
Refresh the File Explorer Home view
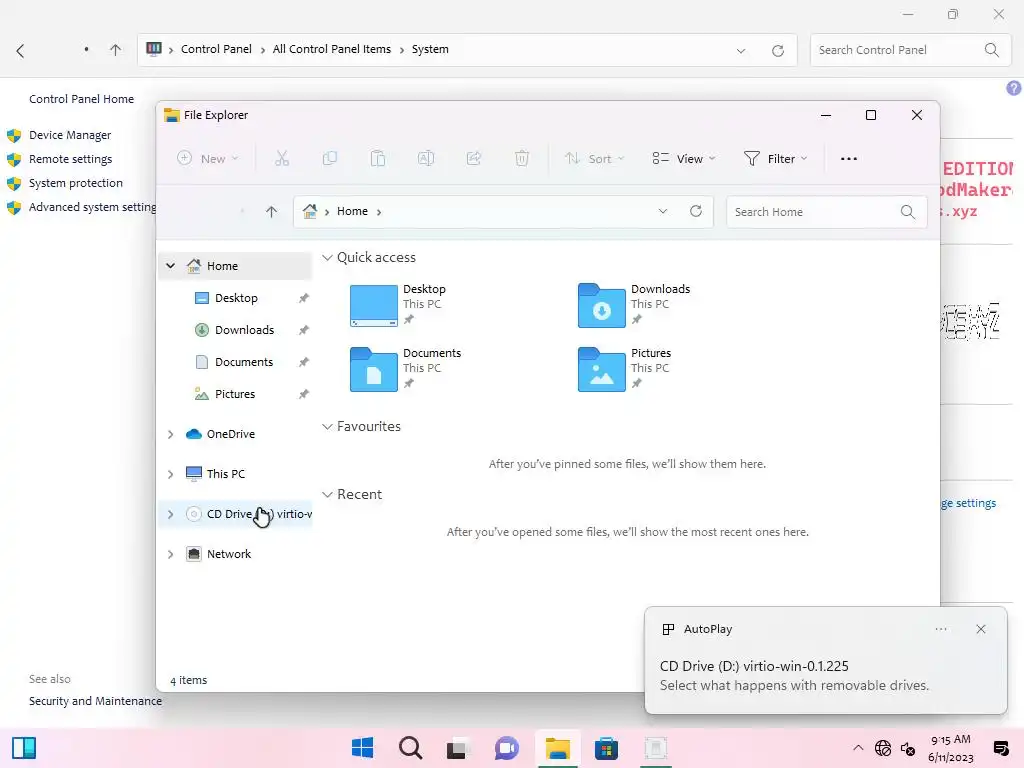tap(696, 212)
